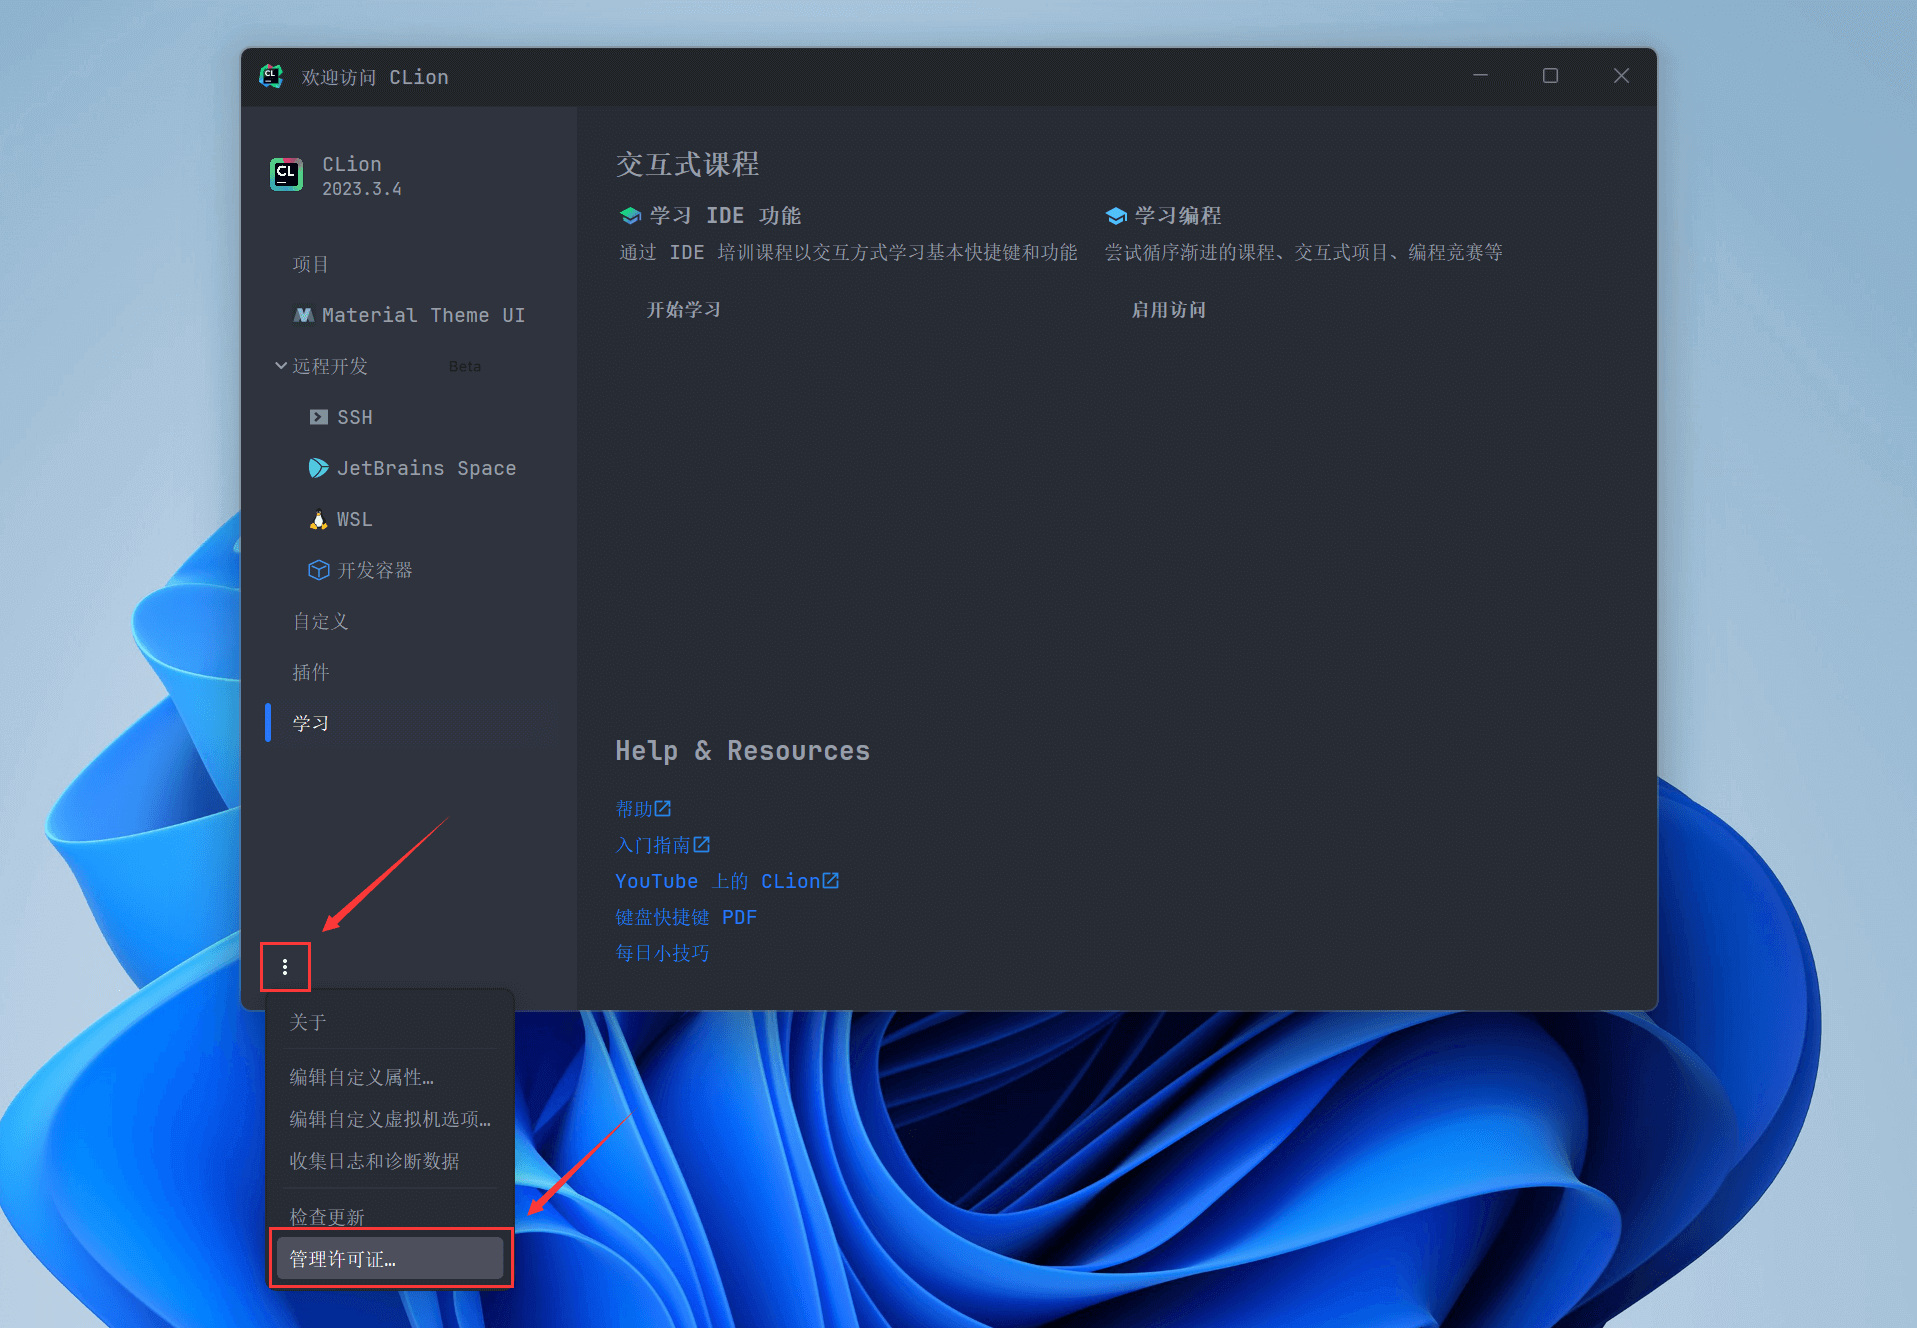Select the 学习 sidebar tab
1917x1328 pixels.
tap(311, 723)
